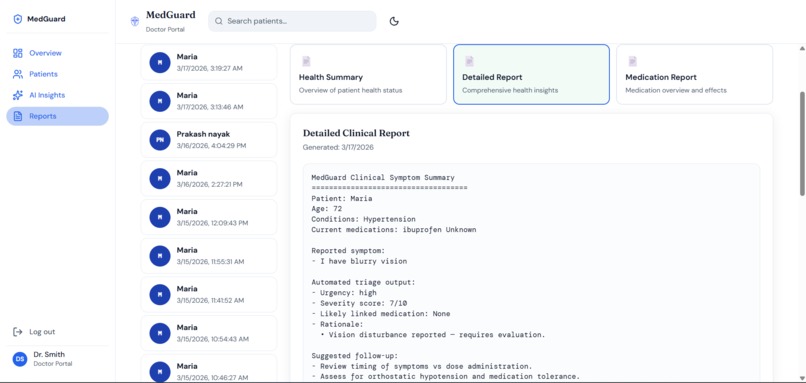Click the avatar of Maria 3:13:46 AM entry

[x=160, y=101]
